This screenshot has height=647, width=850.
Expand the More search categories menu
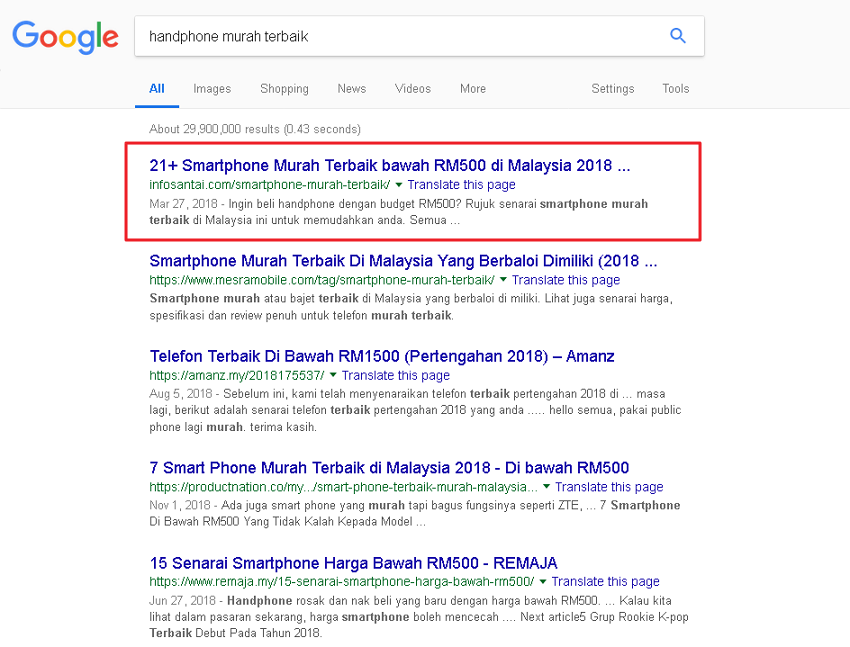[x=473, y=88]
